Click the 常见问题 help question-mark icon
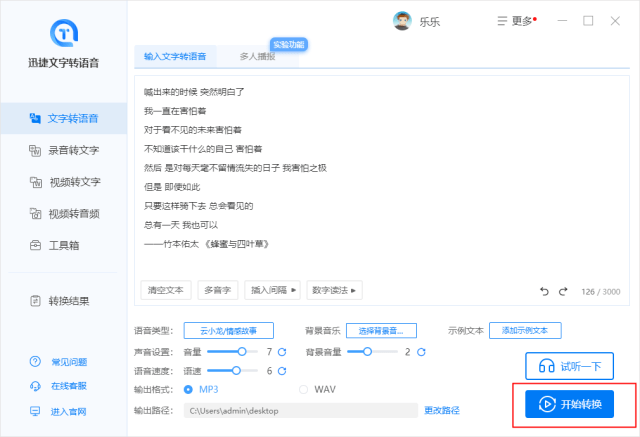This screenshot has height=437, width=640. pos(35,362)
